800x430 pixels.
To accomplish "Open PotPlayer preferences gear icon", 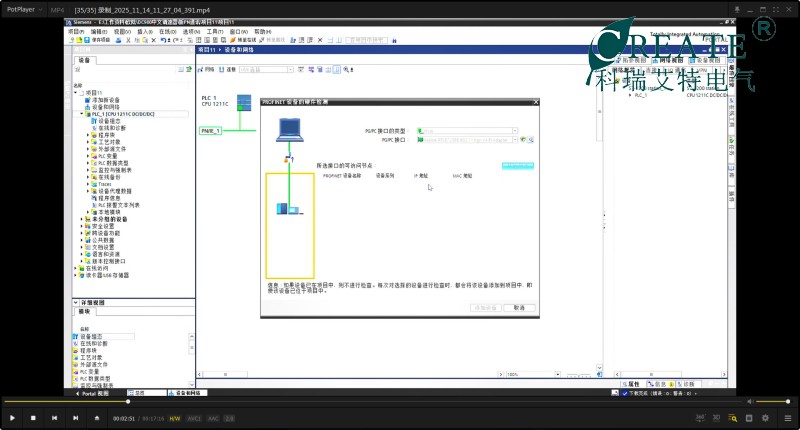I will click(x=765, y=418).
